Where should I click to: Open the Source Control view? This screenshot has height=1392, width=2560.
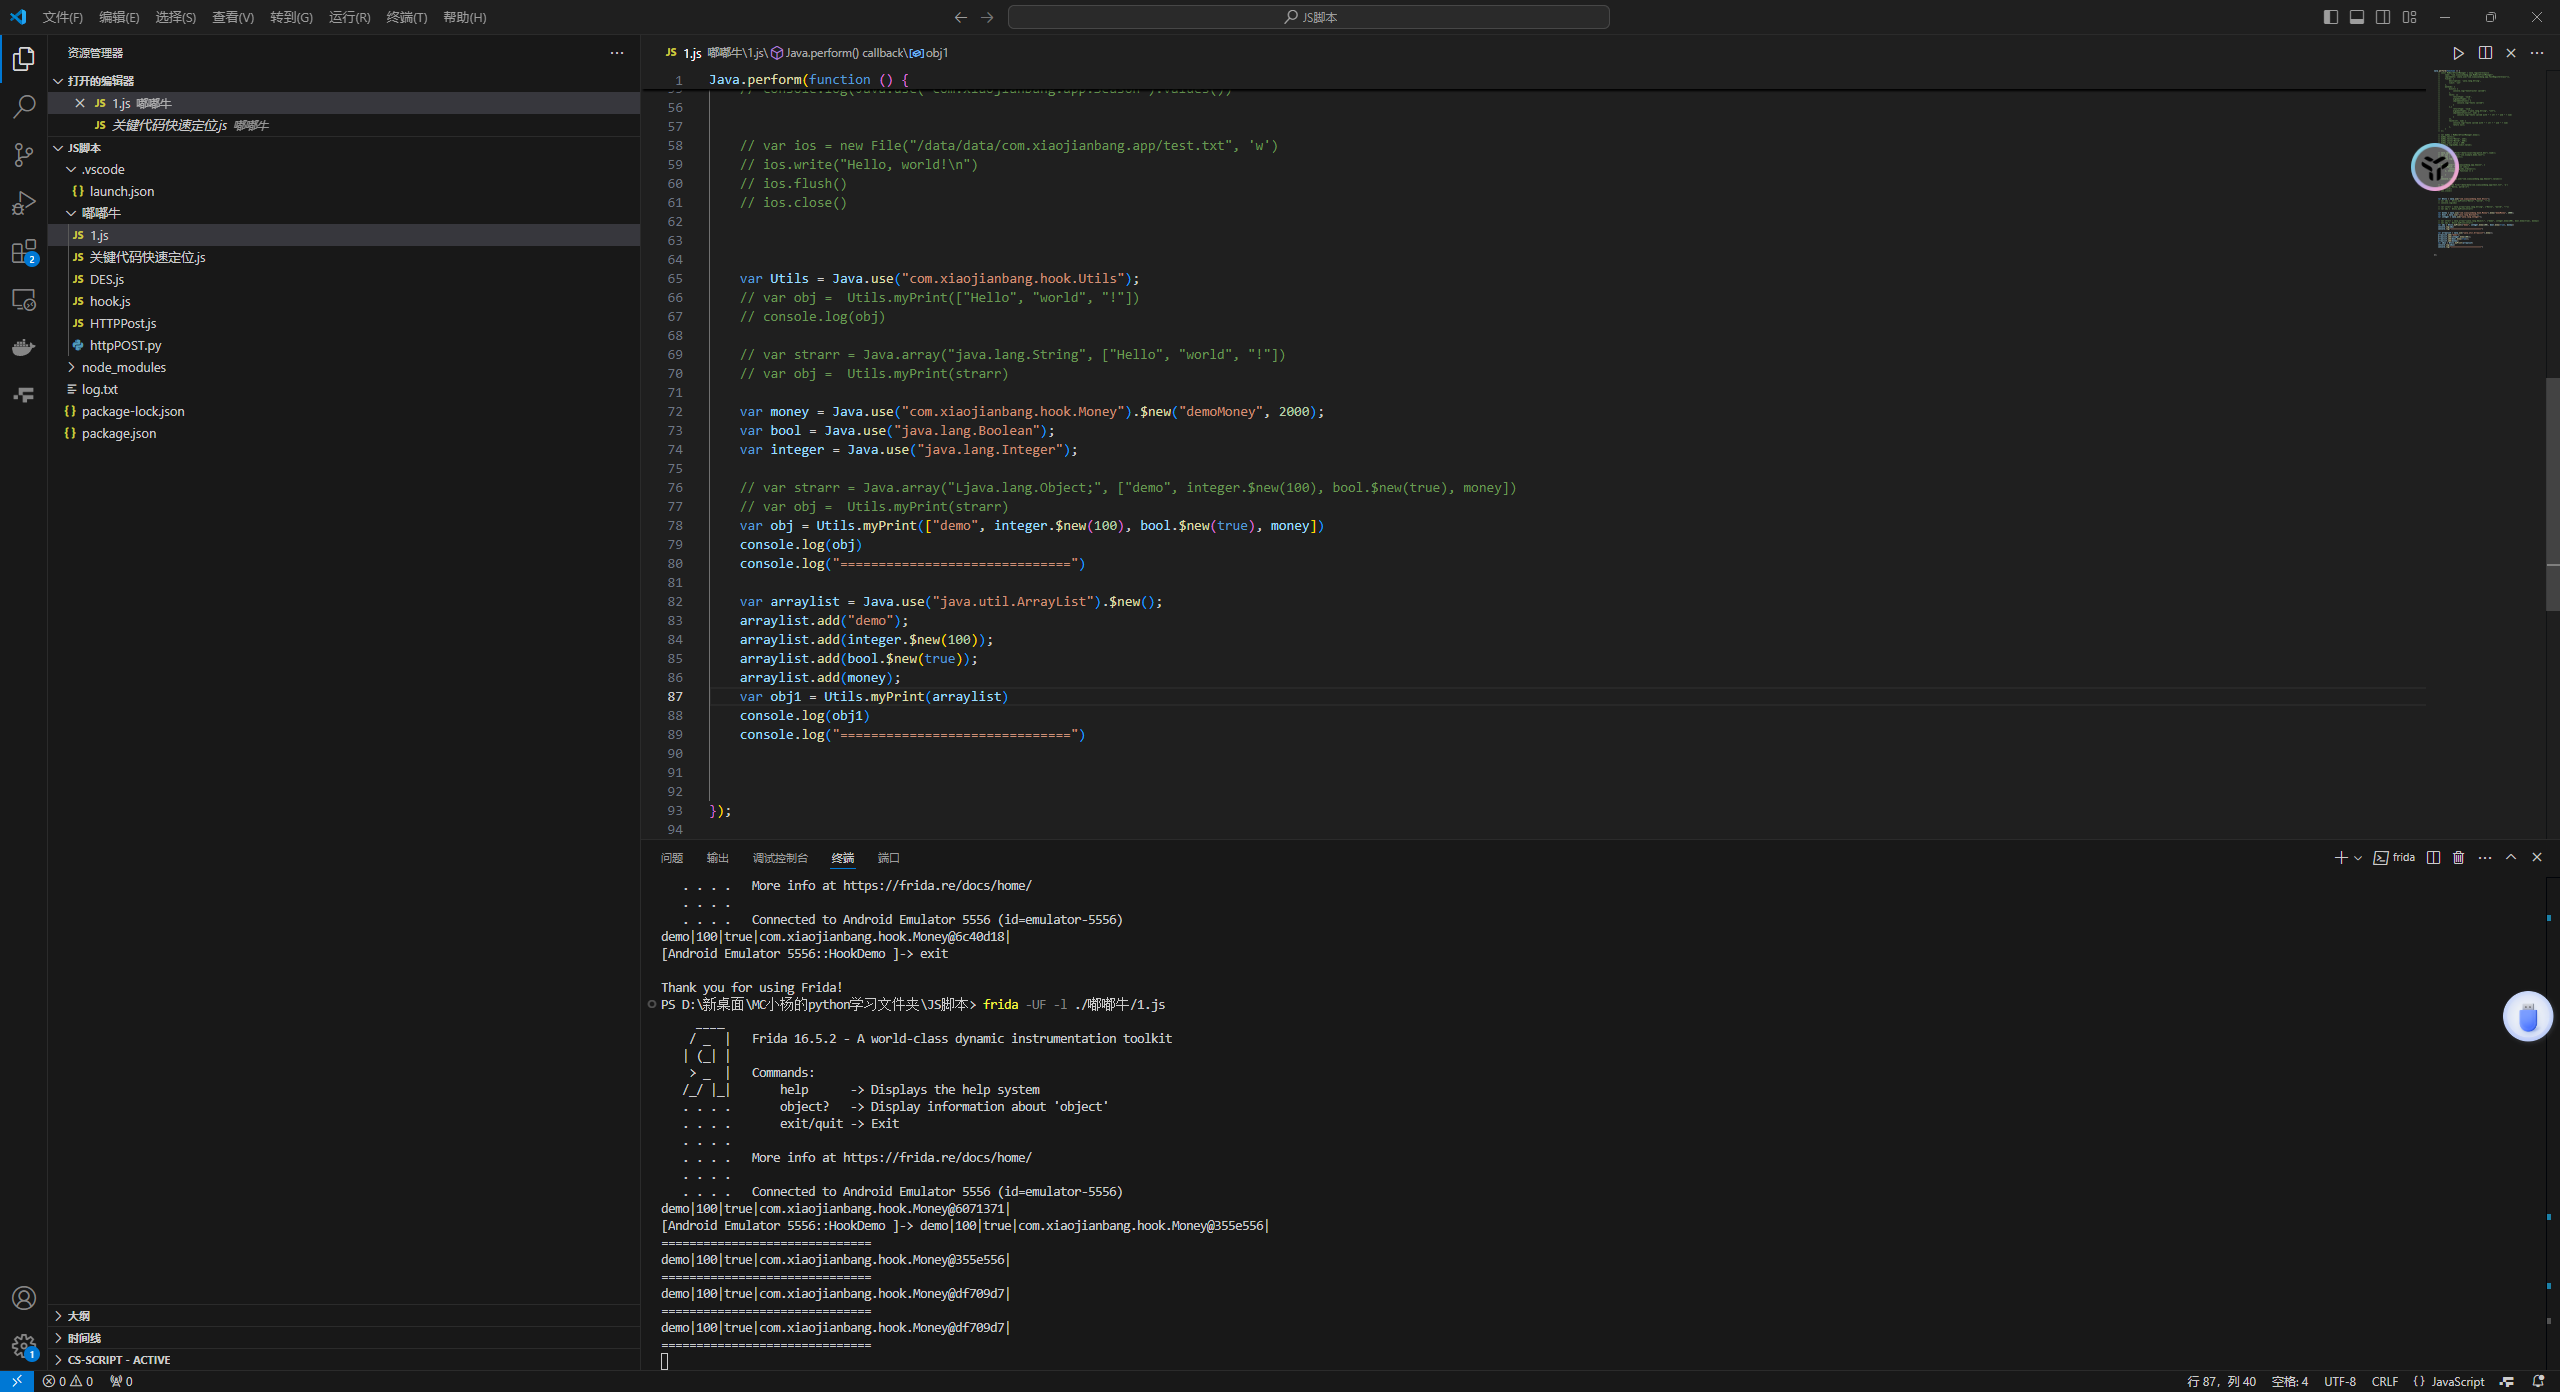point(24,154)
